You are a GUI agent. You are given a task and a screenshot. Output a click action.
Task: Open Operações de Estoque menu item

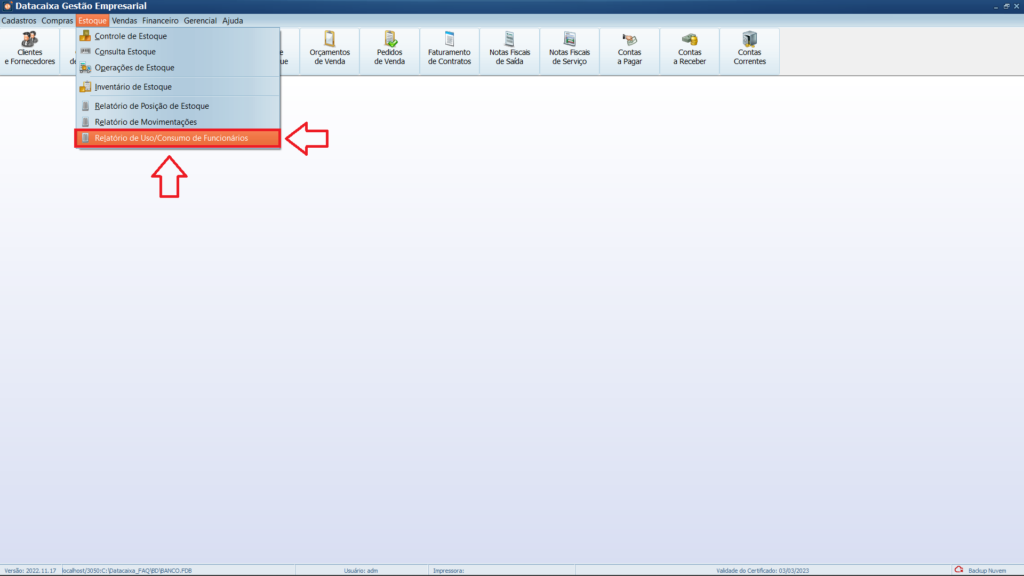pos(134,68)
